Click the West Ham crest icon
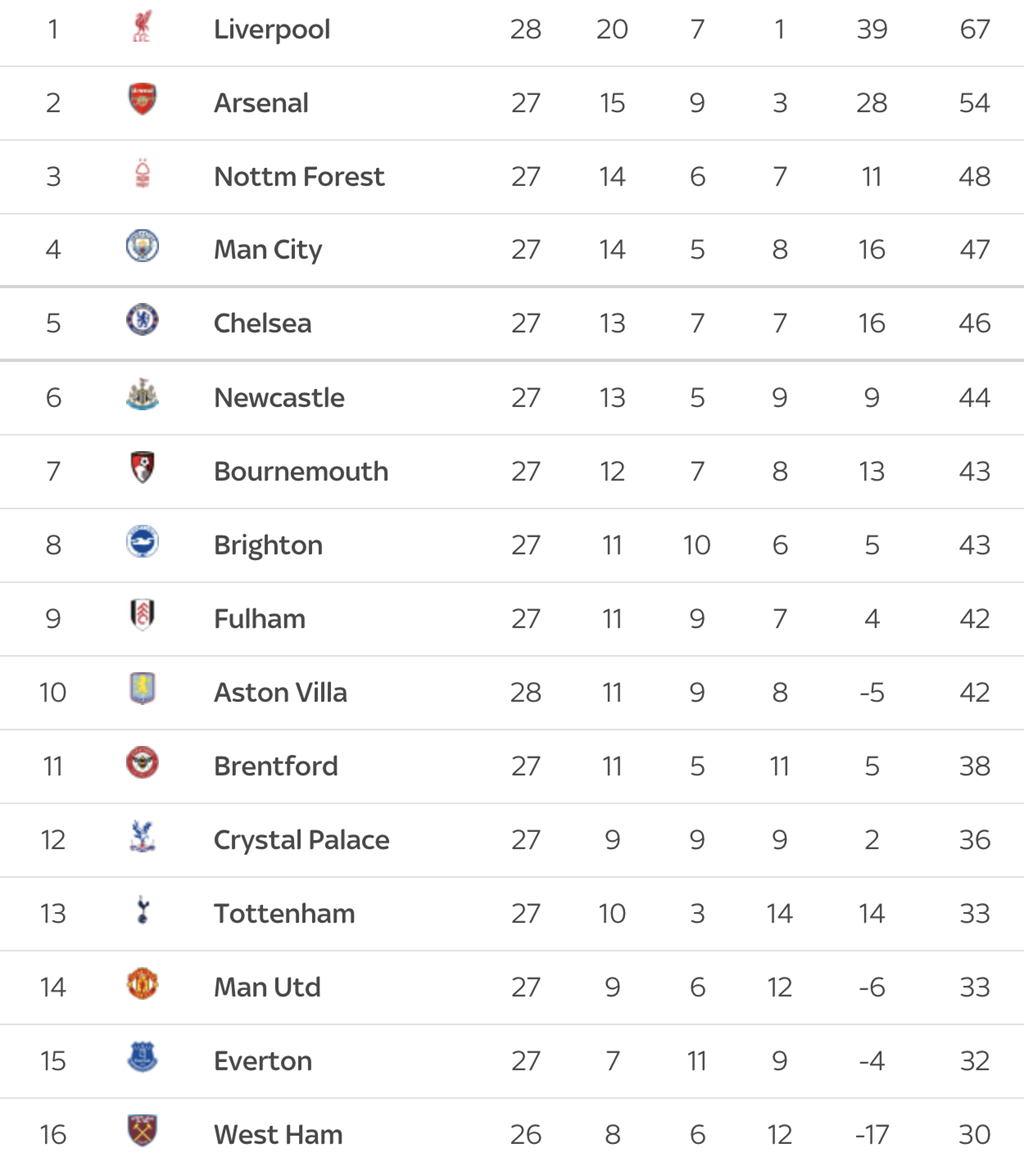 142,1130
